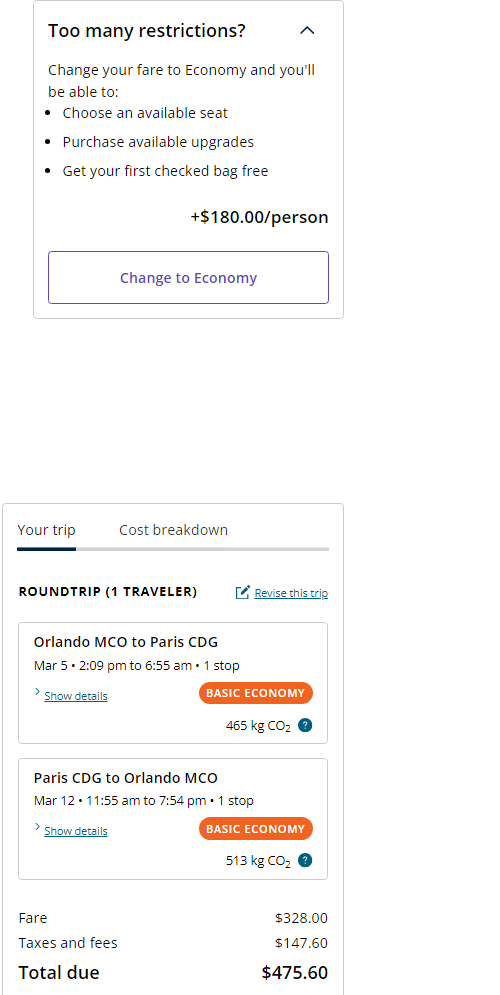The image size is (500, 995).
Task: Select the Paris CDG to Orlando MCO title
Action: [126, 777]
